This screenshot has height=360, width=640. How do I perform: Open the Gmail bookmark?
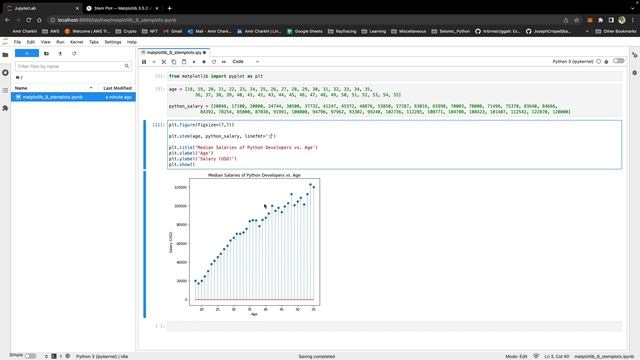point(173,31)
